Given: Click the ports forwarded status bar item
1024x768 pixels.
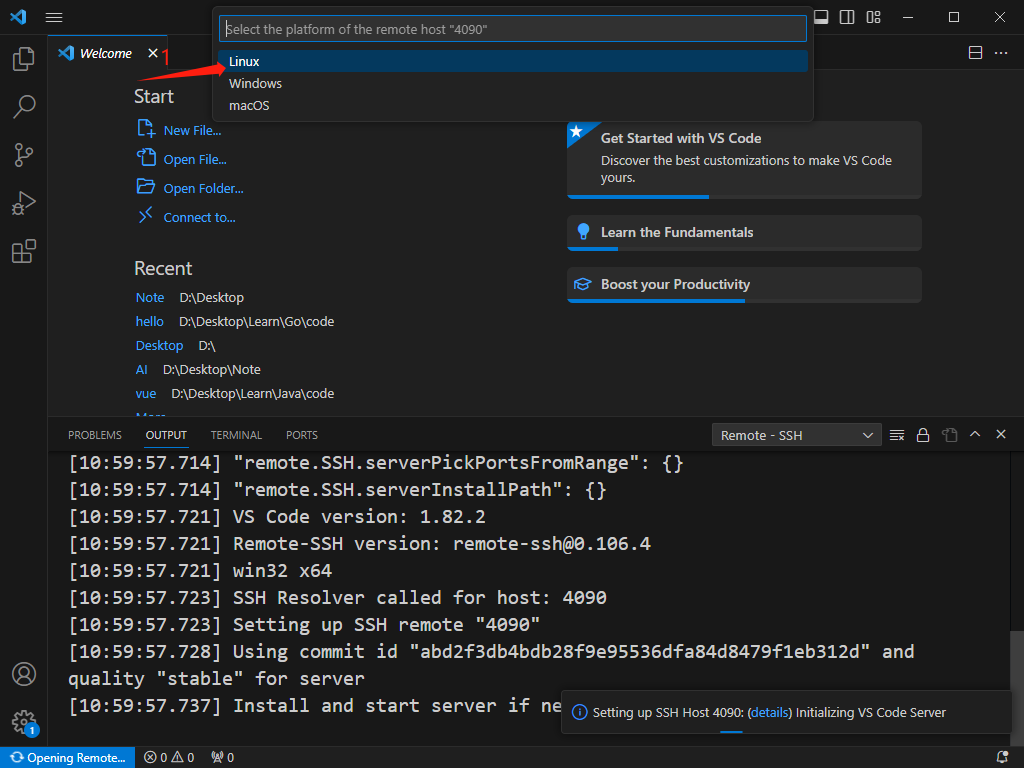Looking at the screenshot, I should pyautogui.click(x=223, y=758).
